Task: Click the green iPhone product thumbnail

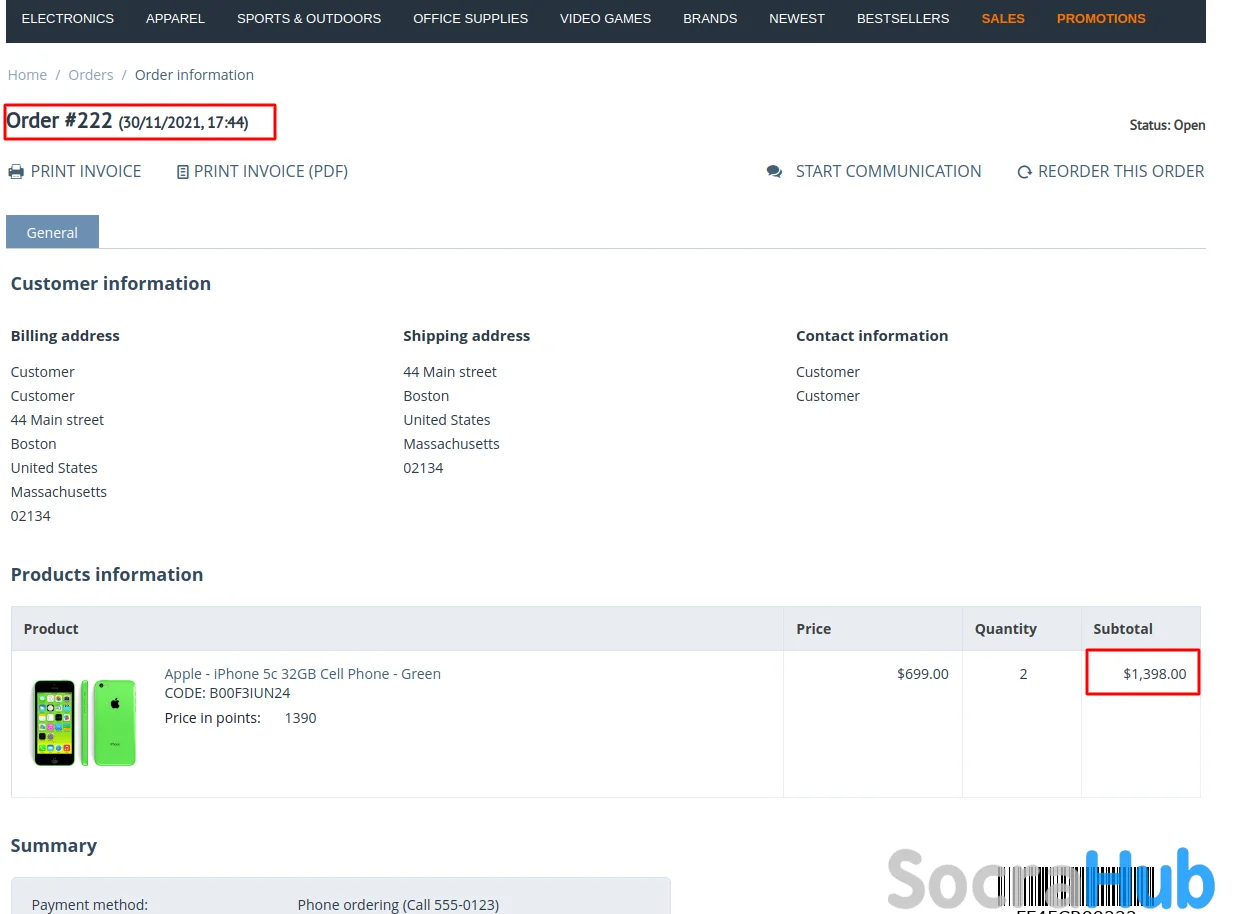Action: [84, 722]
